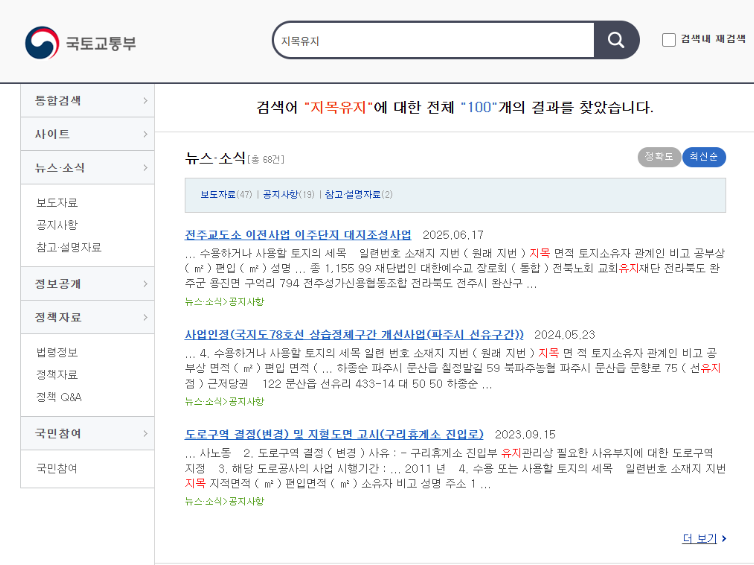
Task: Expand the 사이트 sidebar section
Action: pyautogui.click(x=88, y=134)
